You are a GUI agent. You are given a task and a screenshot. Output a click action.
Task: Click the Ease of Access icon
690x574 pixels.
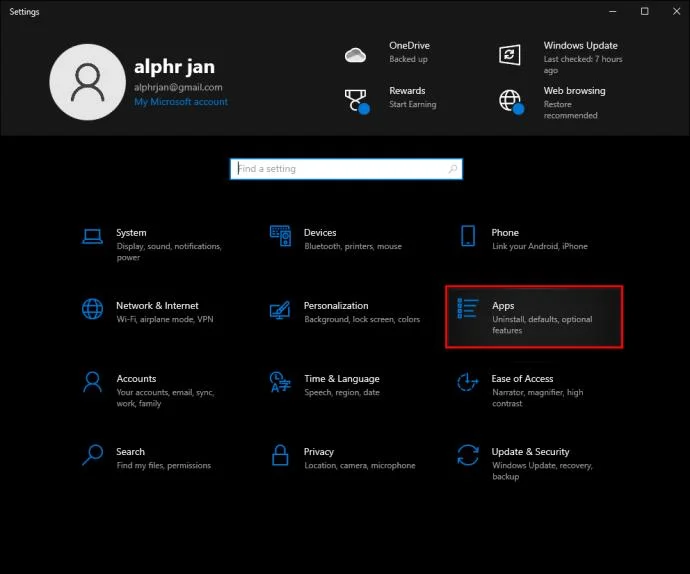coord(468,382)
